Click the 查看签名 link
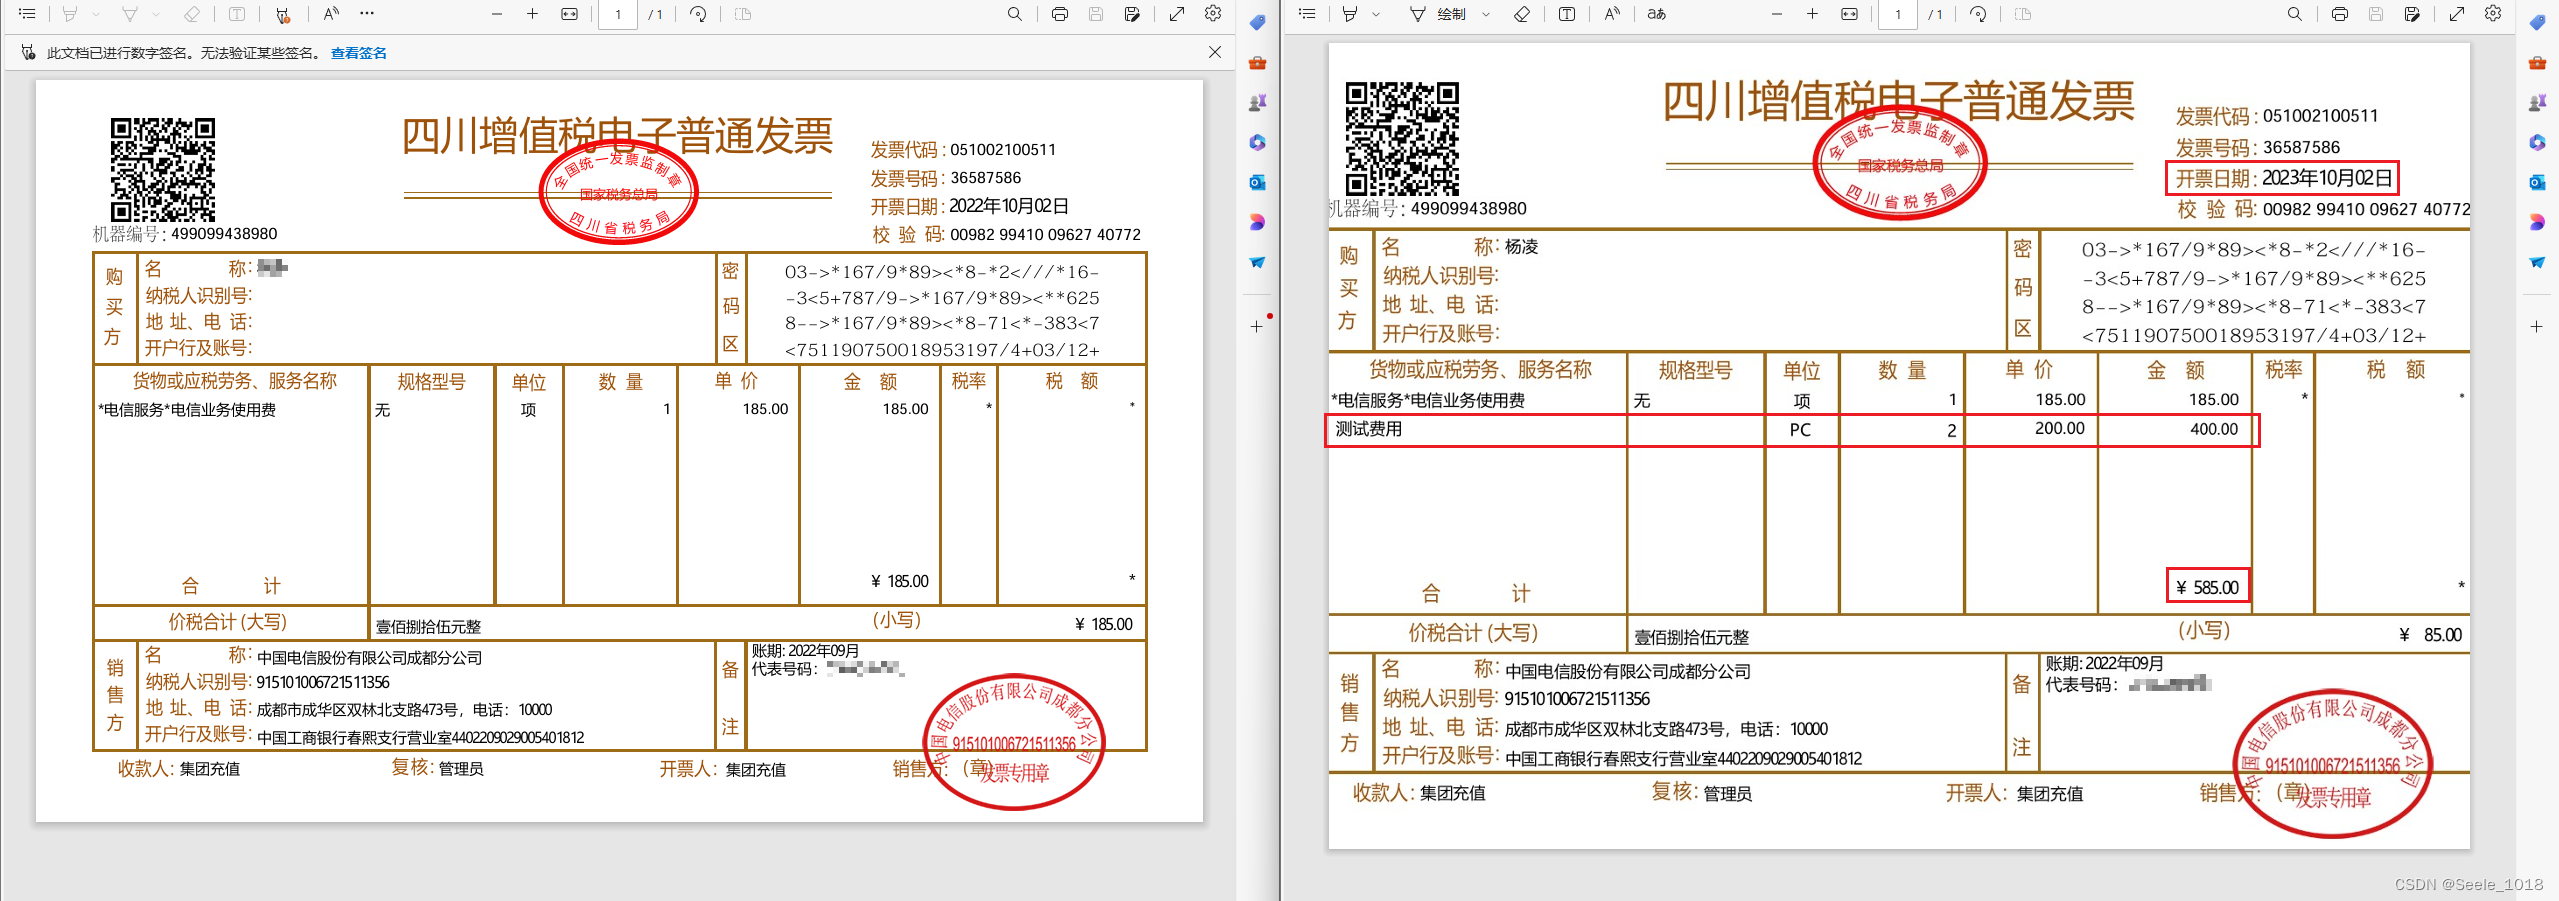 pyautogui.click(x=359, y=53)
